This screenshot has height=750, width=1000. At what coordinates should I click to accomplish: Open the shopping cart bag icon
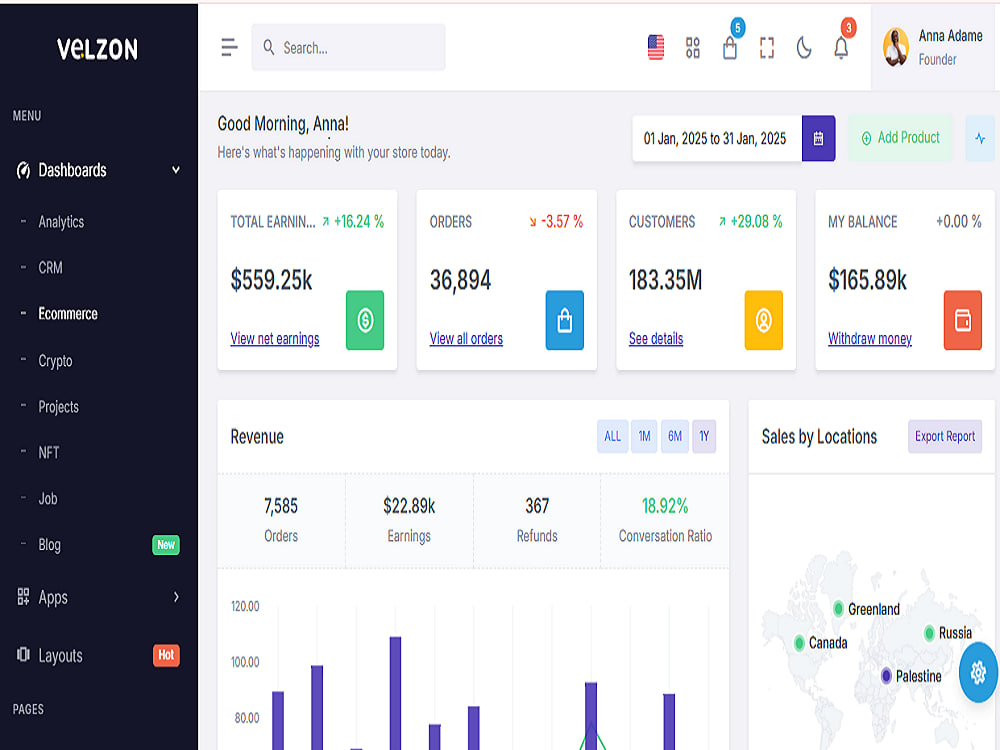(730, 48)
